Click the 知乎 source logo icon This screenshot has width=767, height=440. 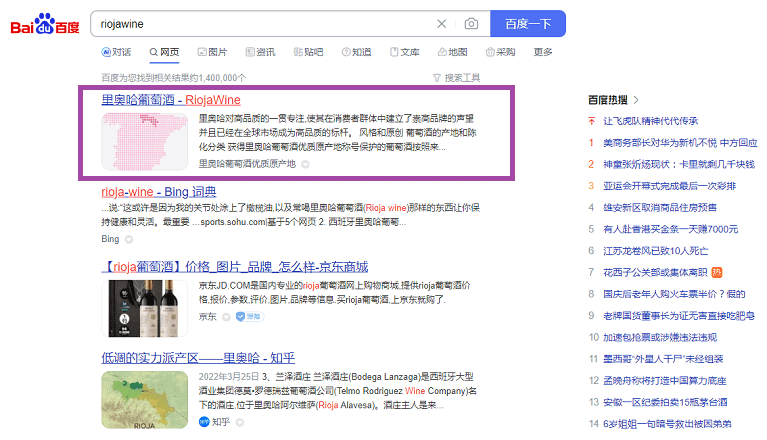point(204,422)
